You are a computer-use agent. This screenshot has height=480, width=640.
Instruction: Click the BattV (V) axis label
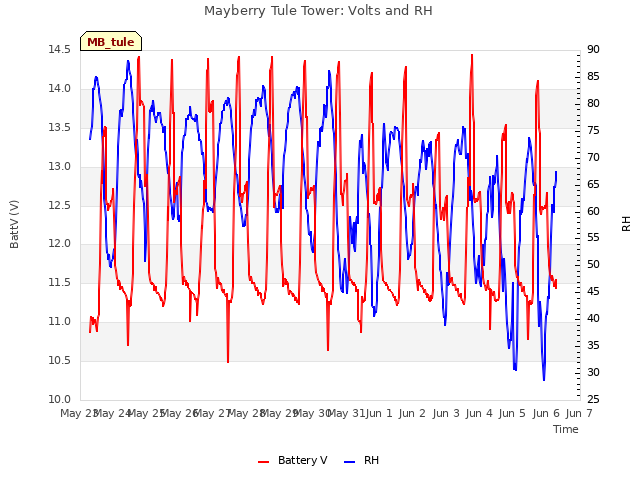[14, 224]
